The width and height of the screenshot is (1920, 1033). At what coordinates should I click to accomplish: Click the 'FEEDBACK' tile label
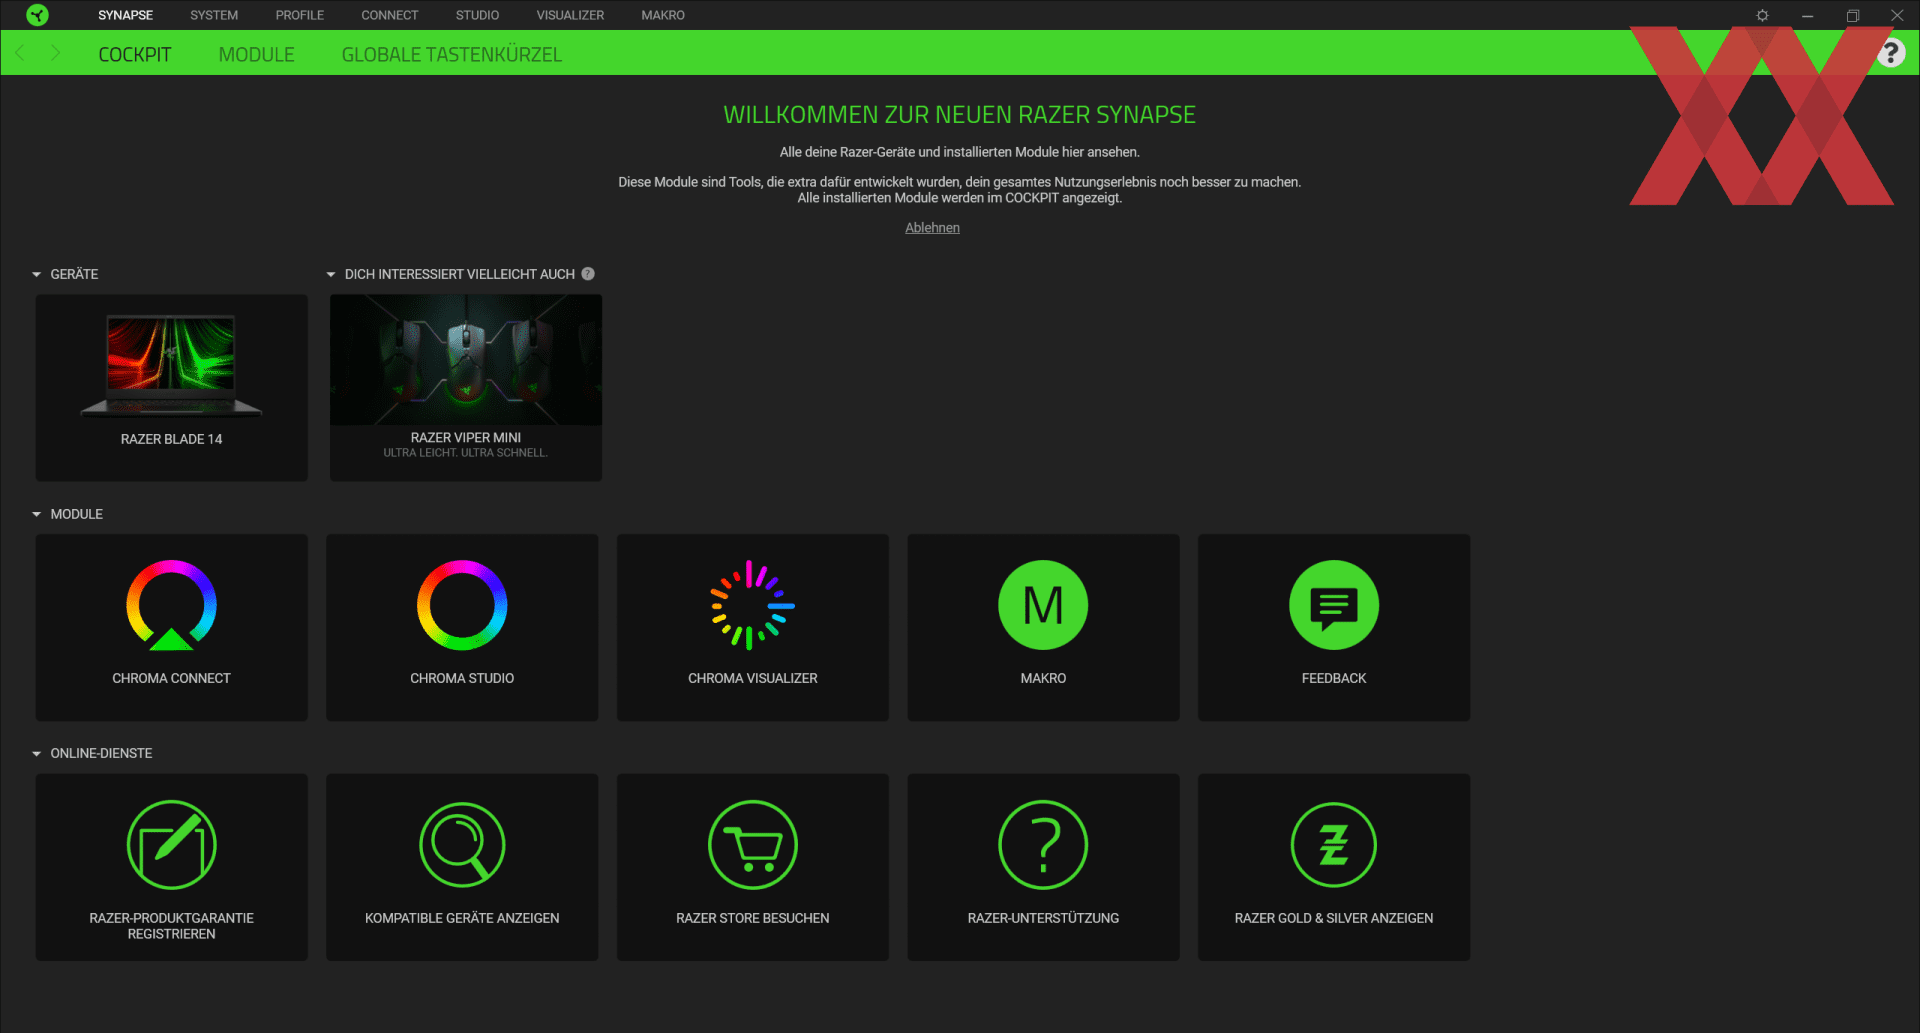[1334, 678]
